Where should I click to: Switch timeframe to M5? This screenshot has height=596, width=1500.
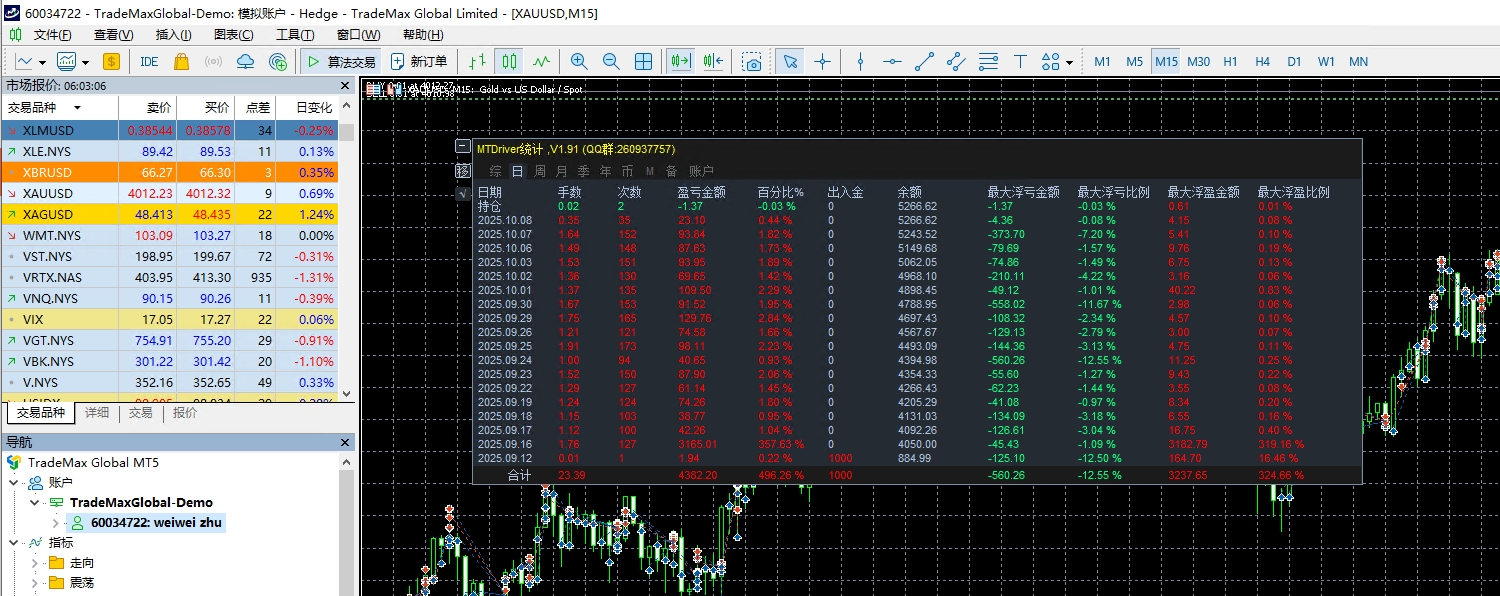(1134, 61)
